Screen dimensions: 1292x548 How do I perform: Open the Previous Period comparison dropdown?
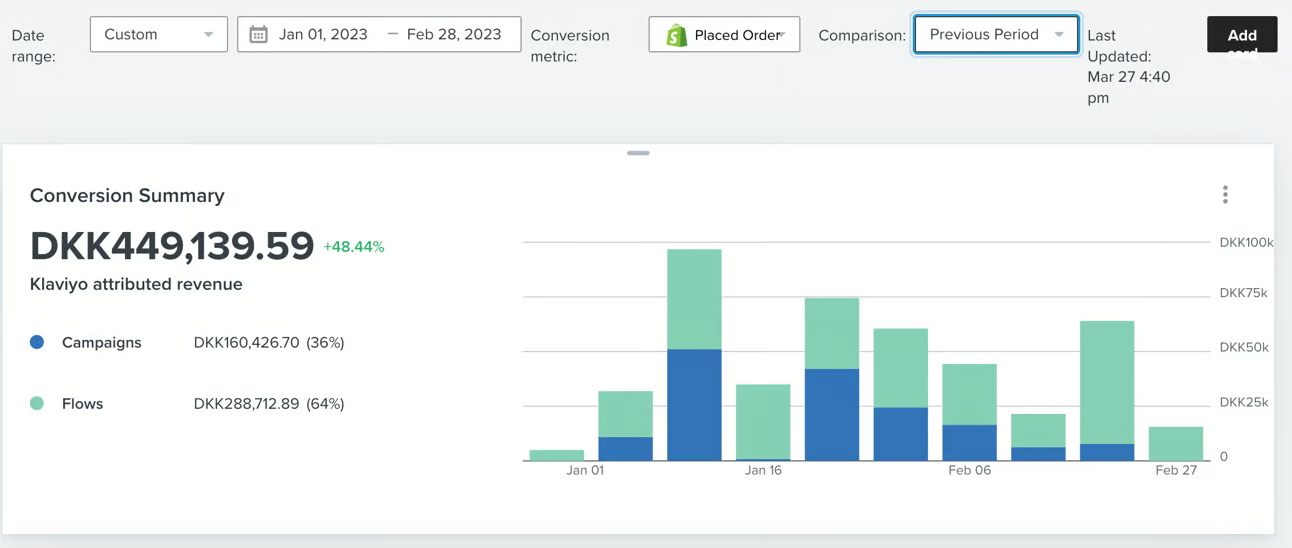click(996, 35)
